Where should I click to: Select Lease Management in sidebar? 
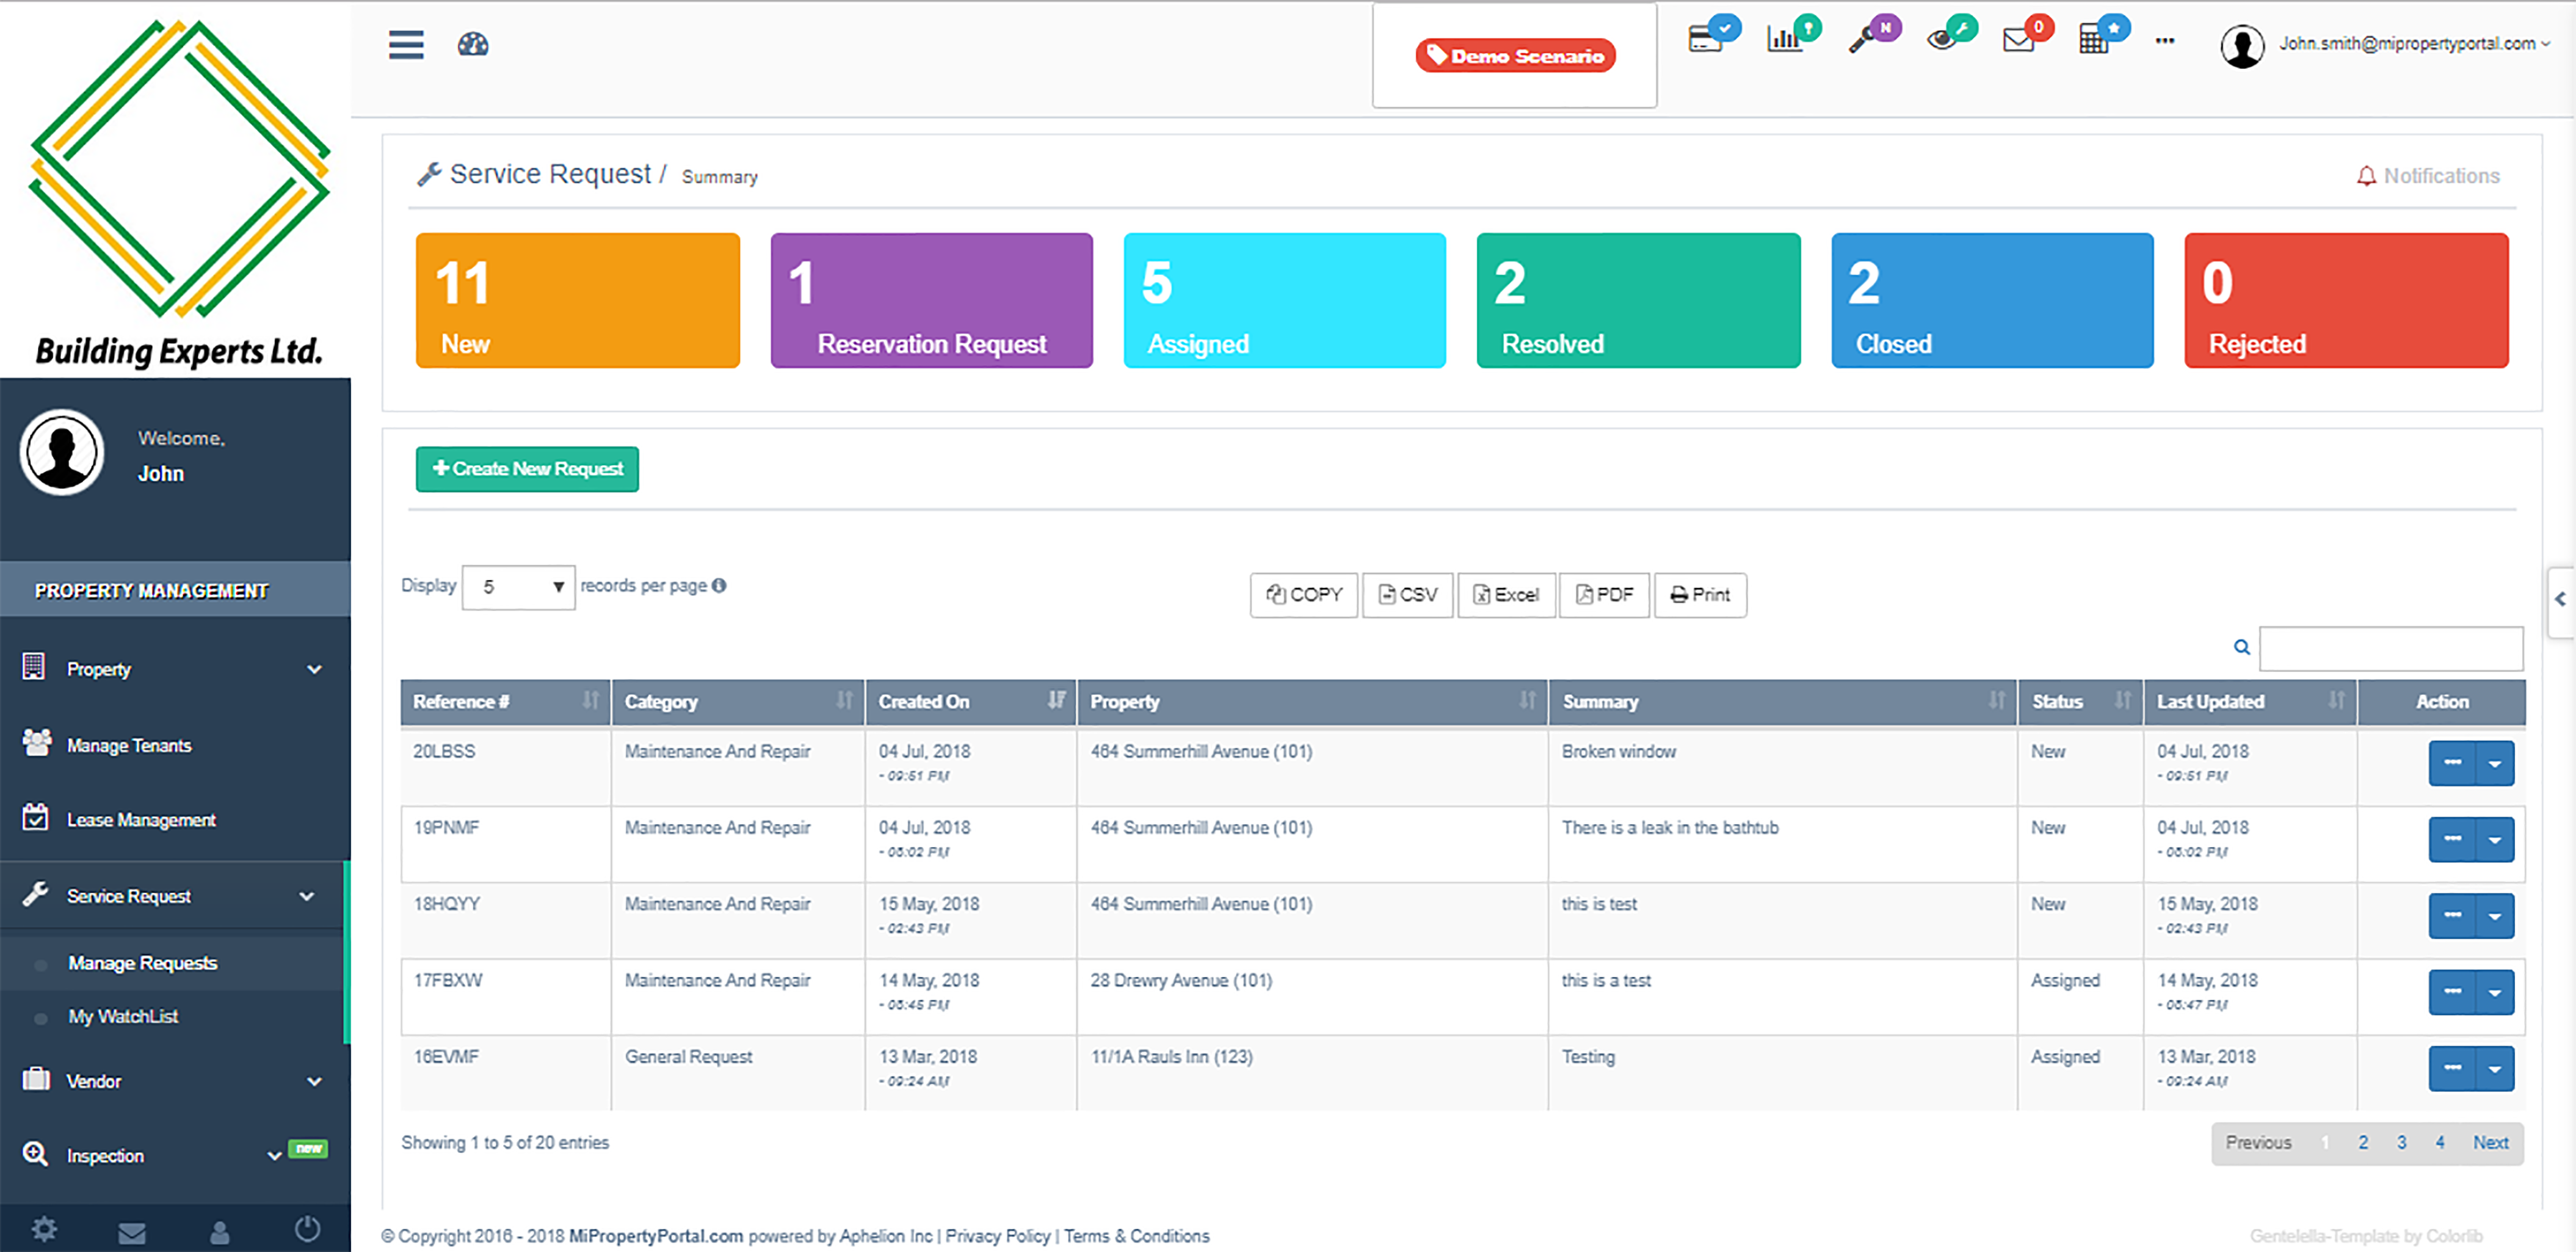(x=141, y=820)
